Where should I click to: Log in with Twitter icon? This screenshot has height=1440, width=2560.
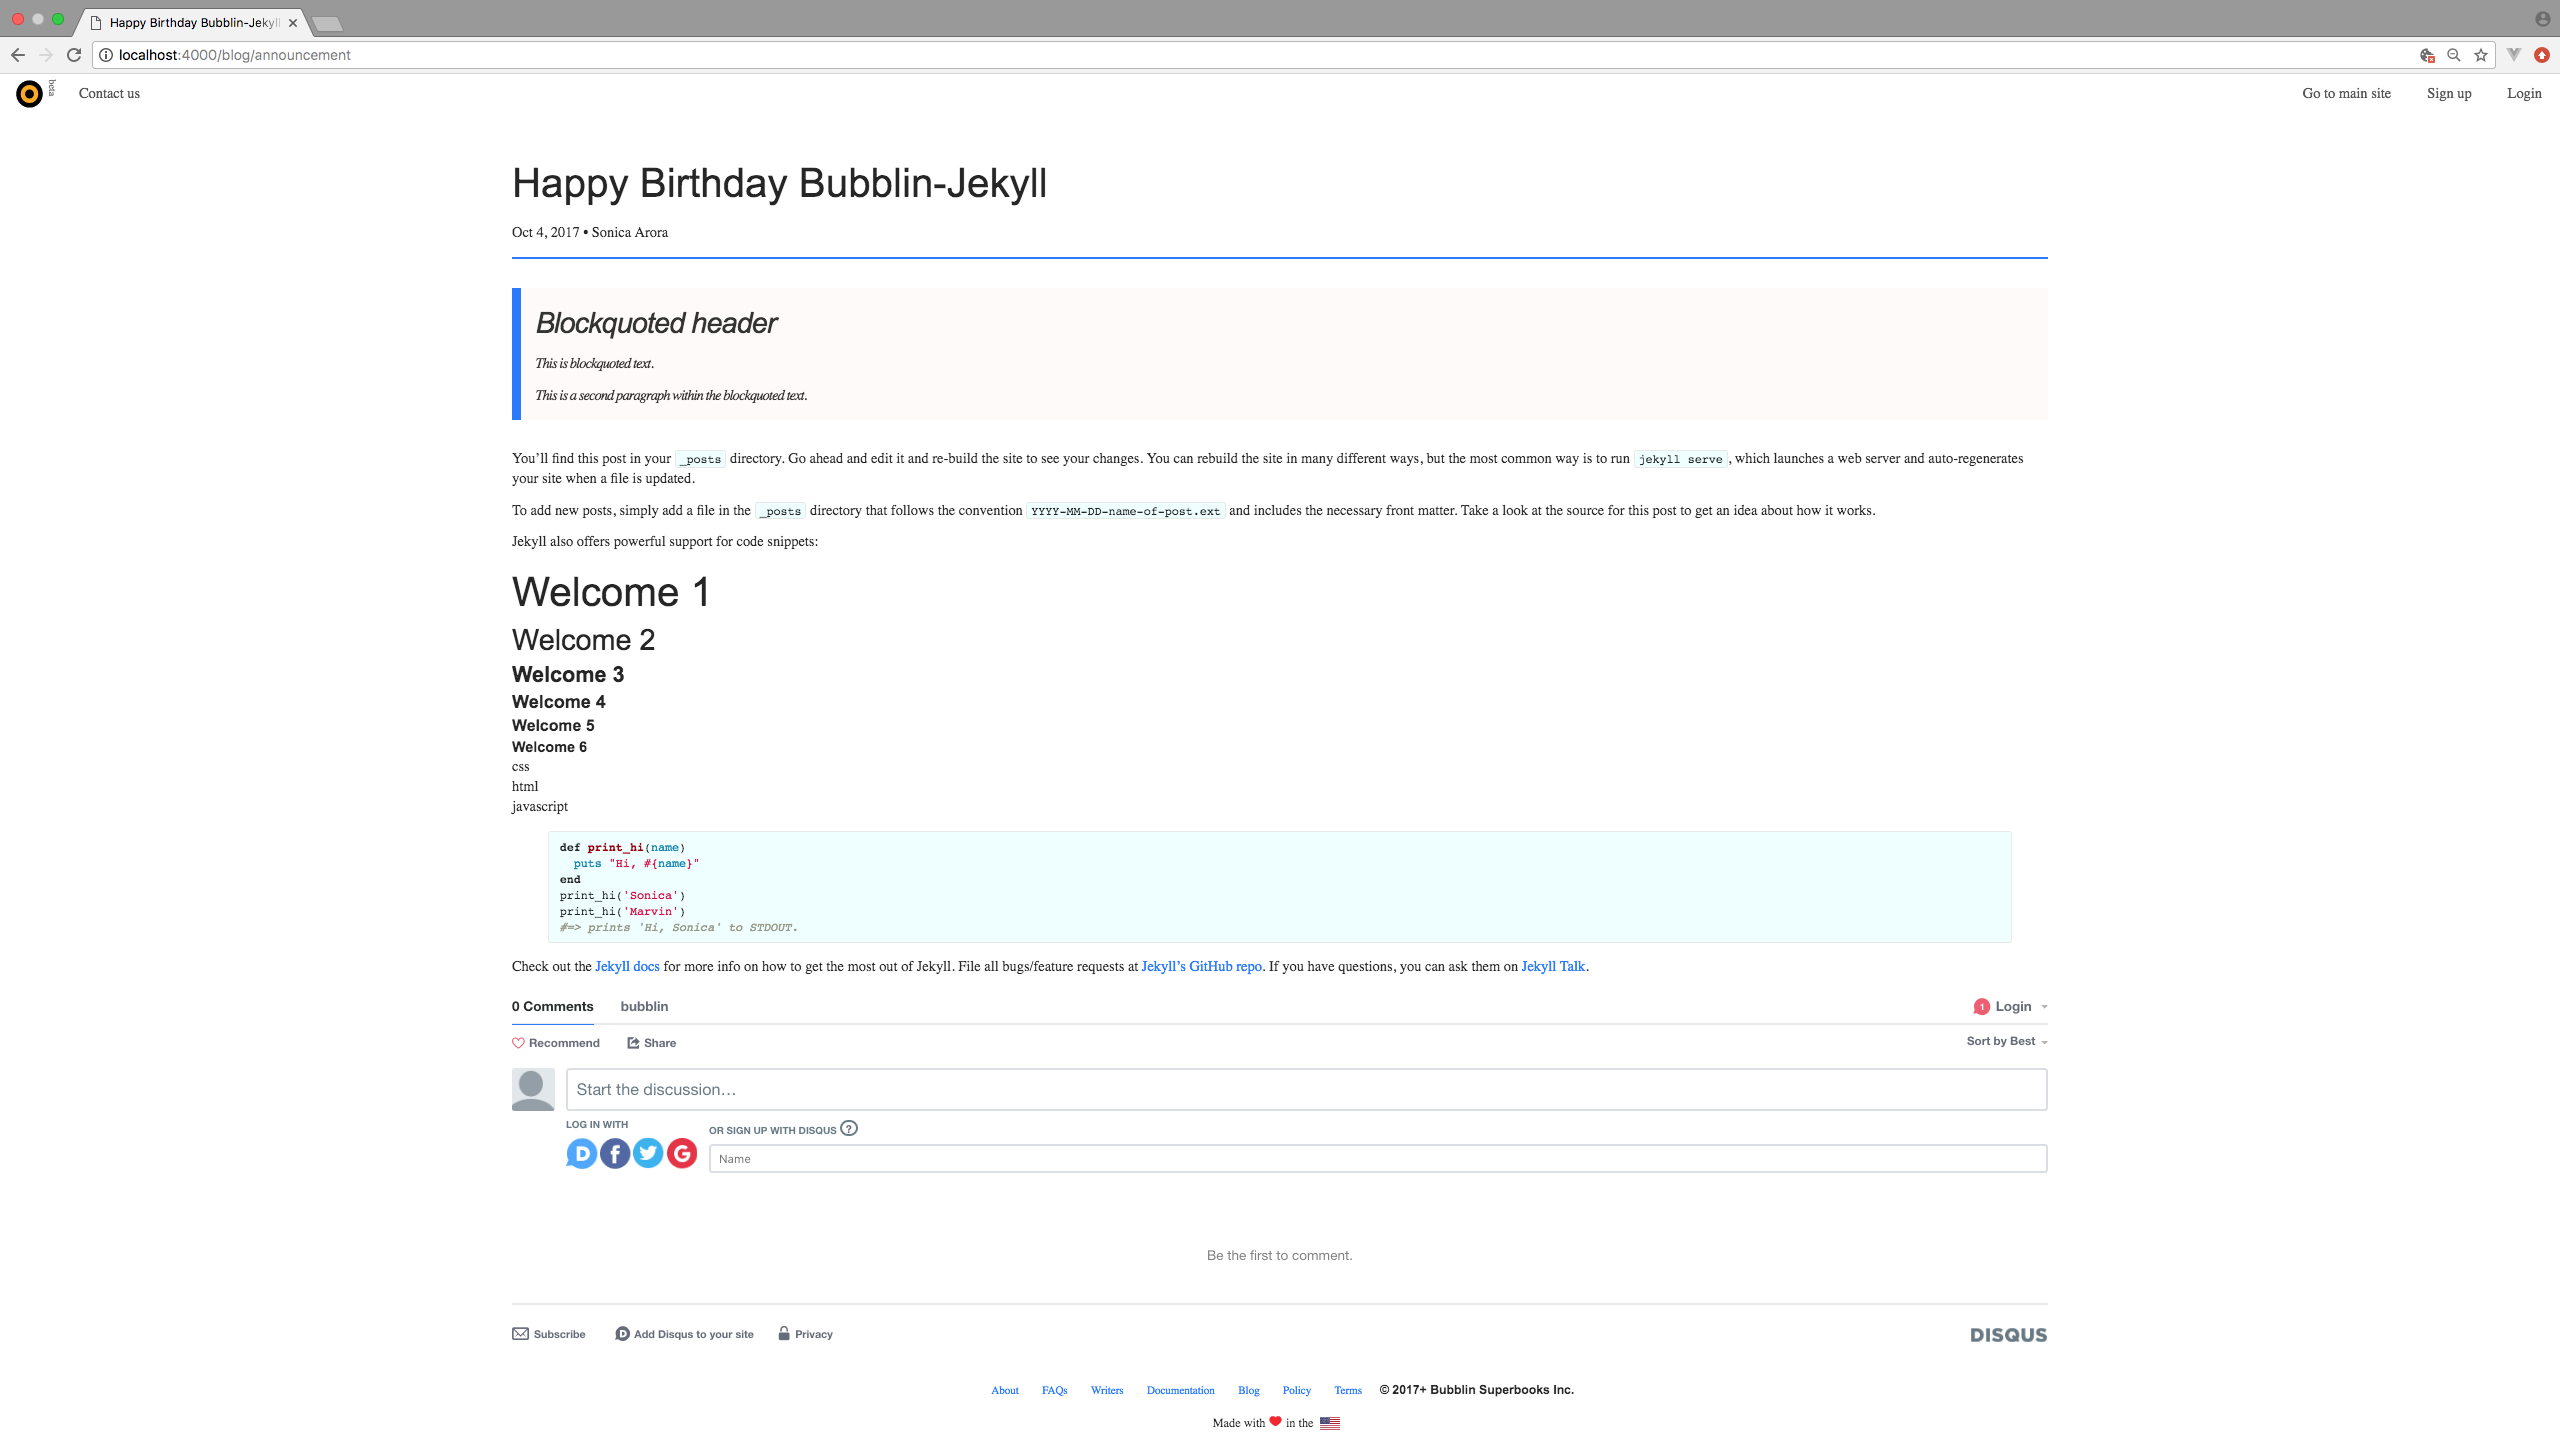pyautogui.click(x=648, y=1154)
